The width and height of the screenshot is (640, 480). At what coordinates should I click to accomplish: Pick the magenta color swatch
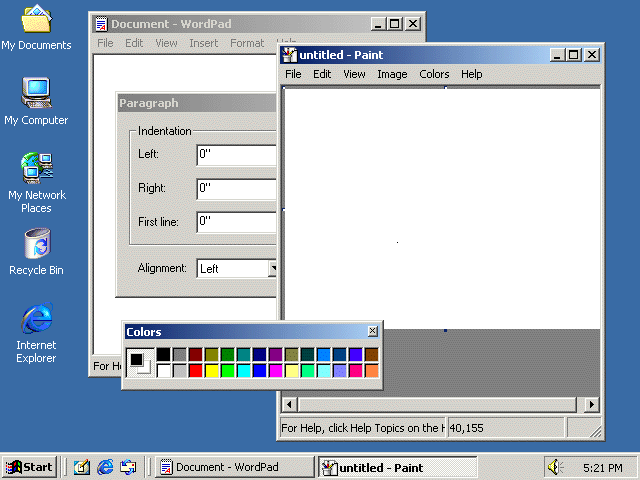tap(276, 371)
